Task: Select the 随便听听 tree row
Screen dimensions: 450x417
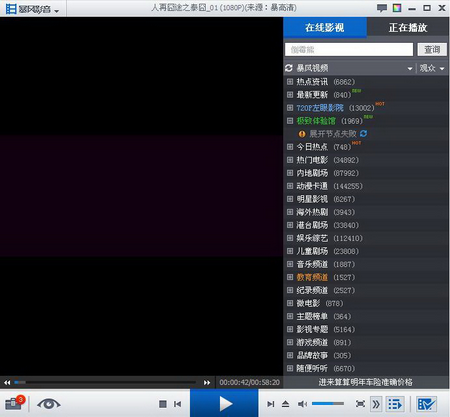Action: pyautogui.click(x=366, y=368)
